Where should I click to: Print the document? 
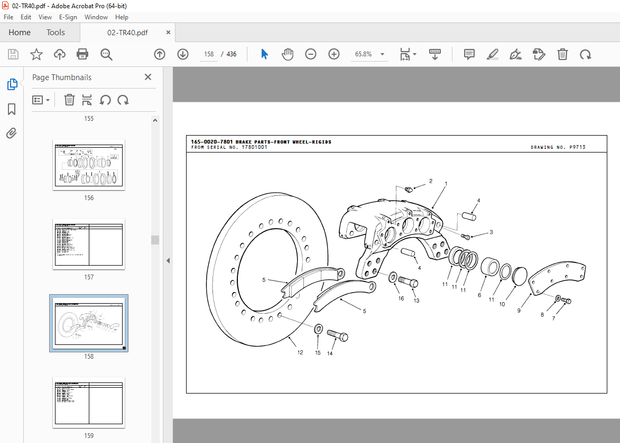83,54
